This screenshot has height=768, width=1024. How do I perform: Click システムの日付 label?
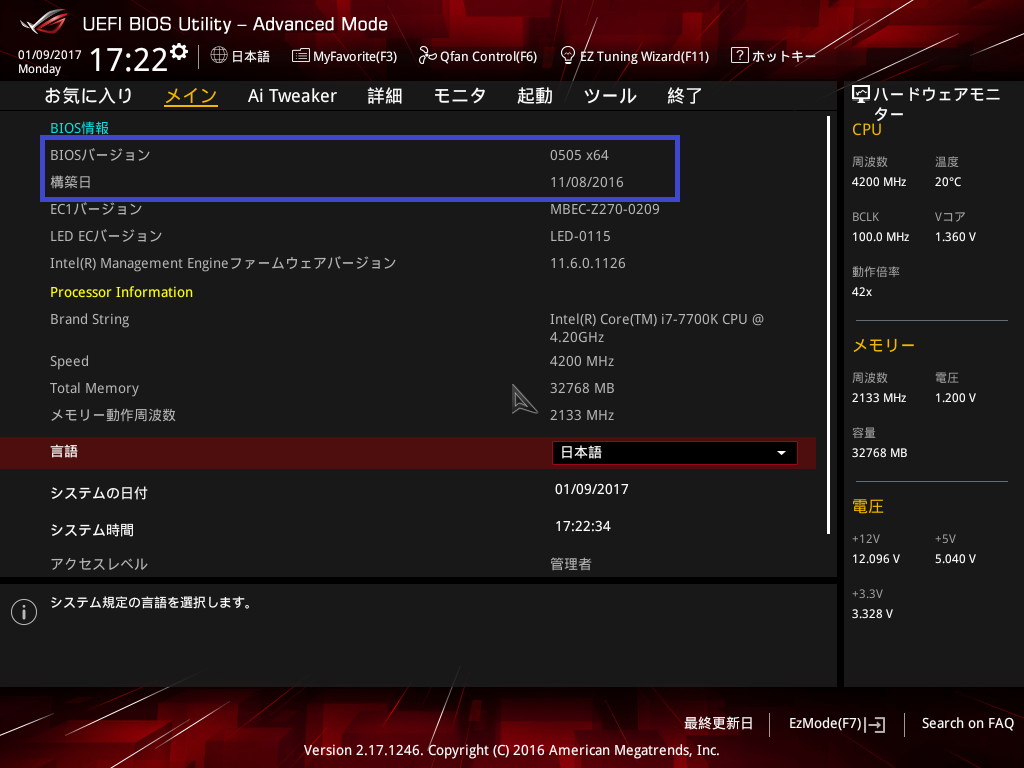coord(99,493)
